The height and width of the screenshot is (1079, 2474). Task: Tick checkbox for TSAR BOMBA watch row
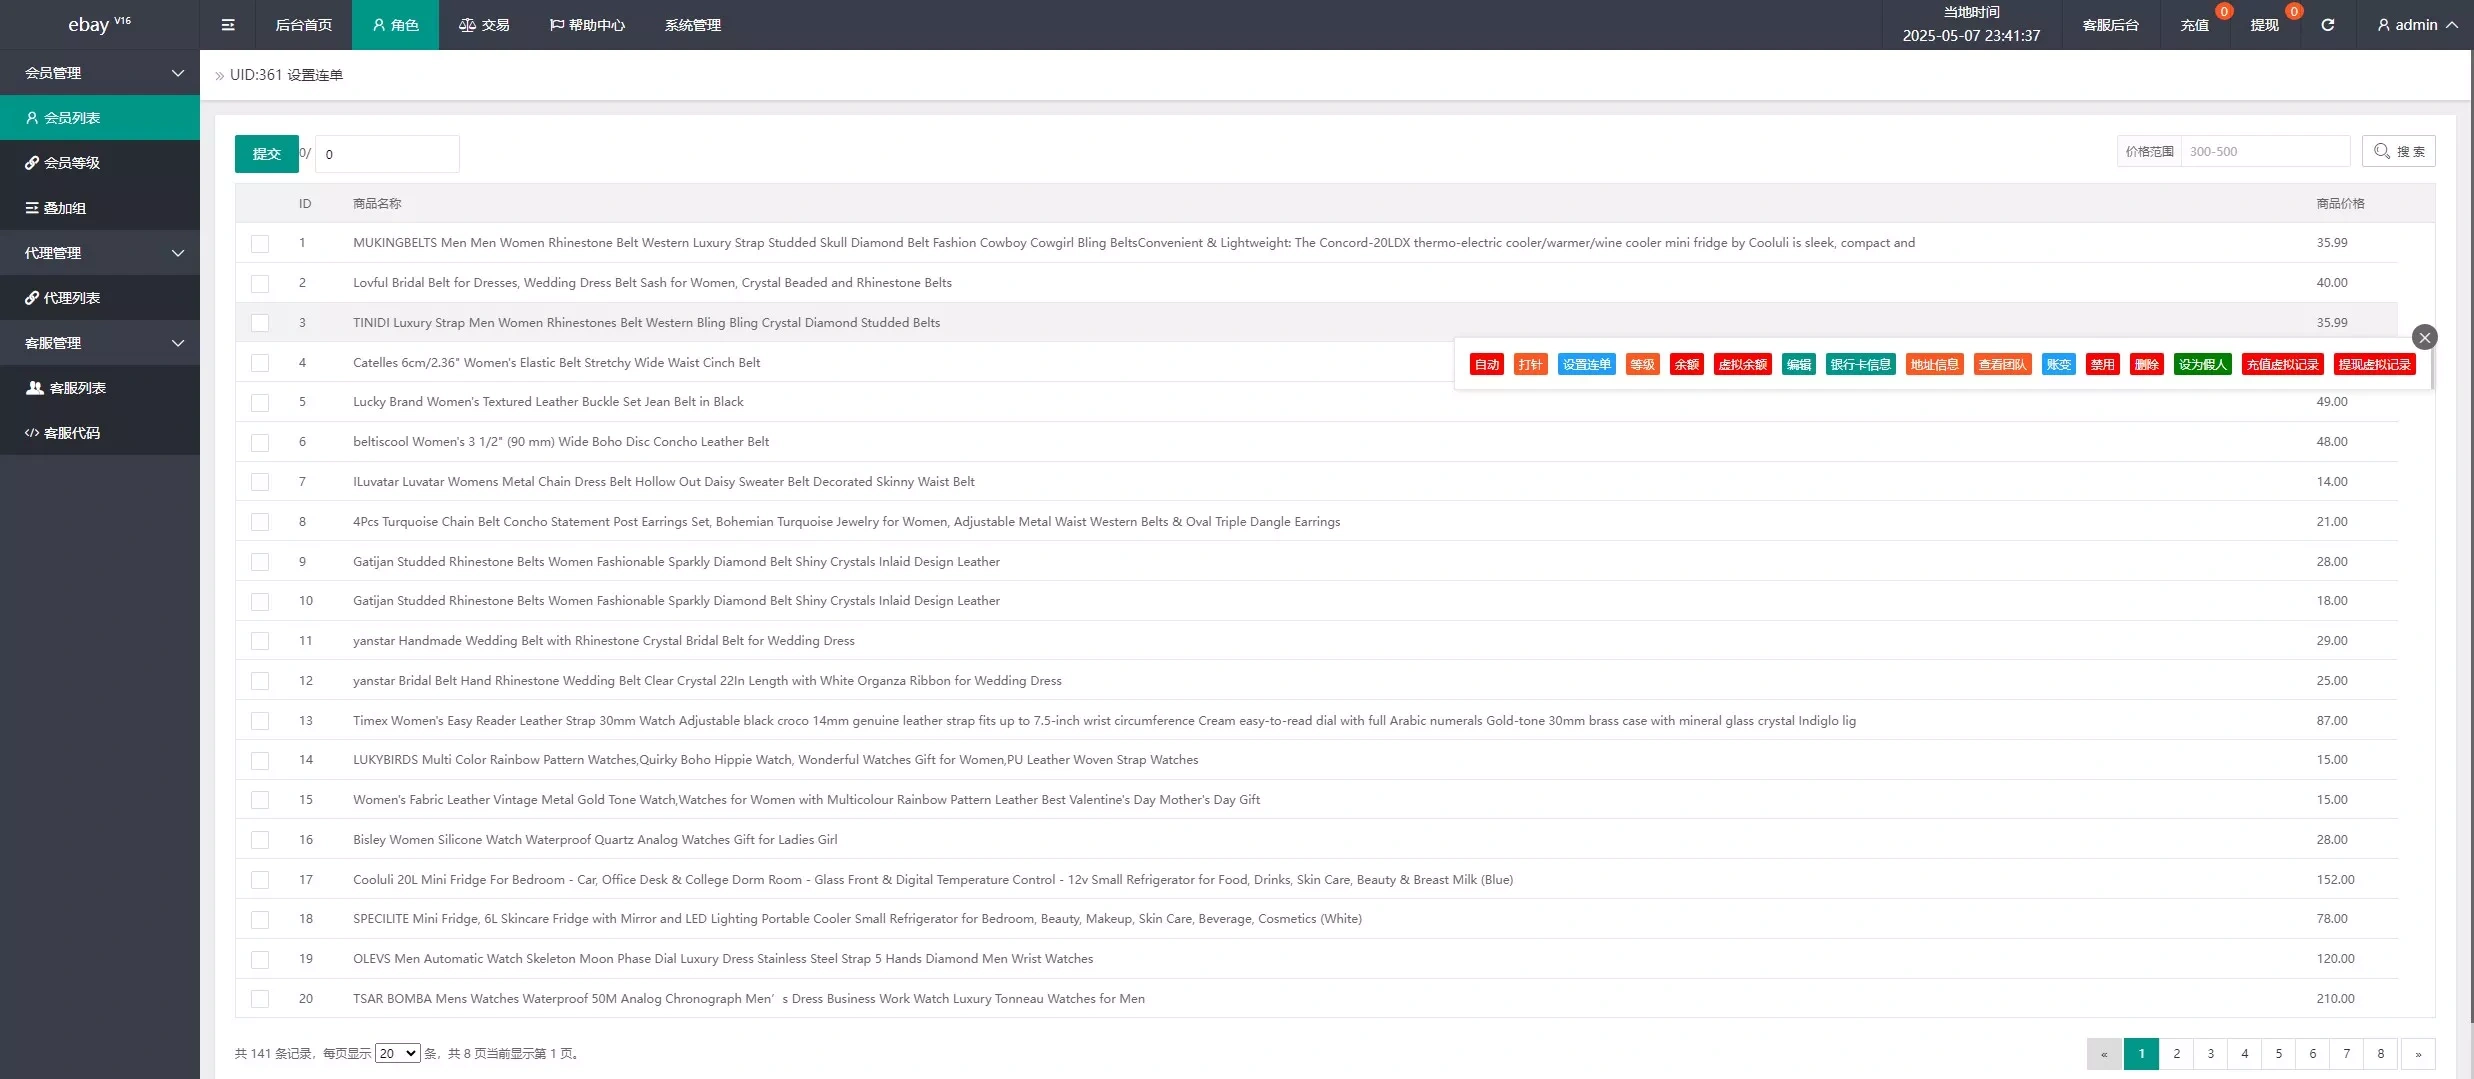[x=260, y=999]
